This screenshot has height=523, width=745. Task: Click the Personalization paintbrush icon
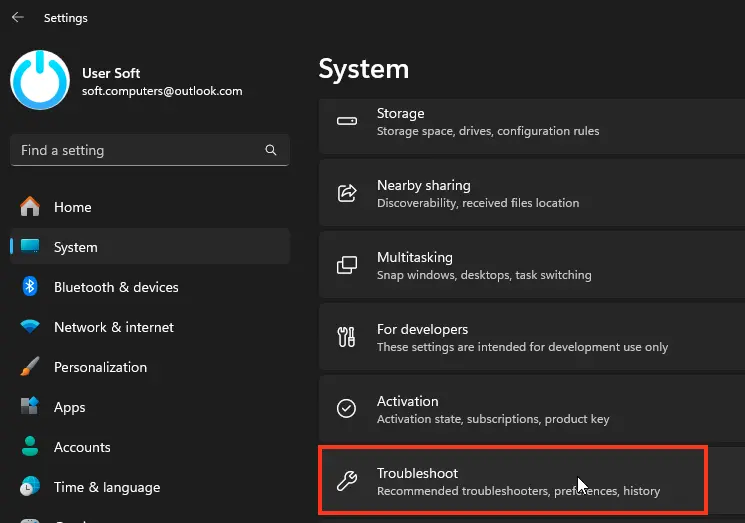coord(30,367)
